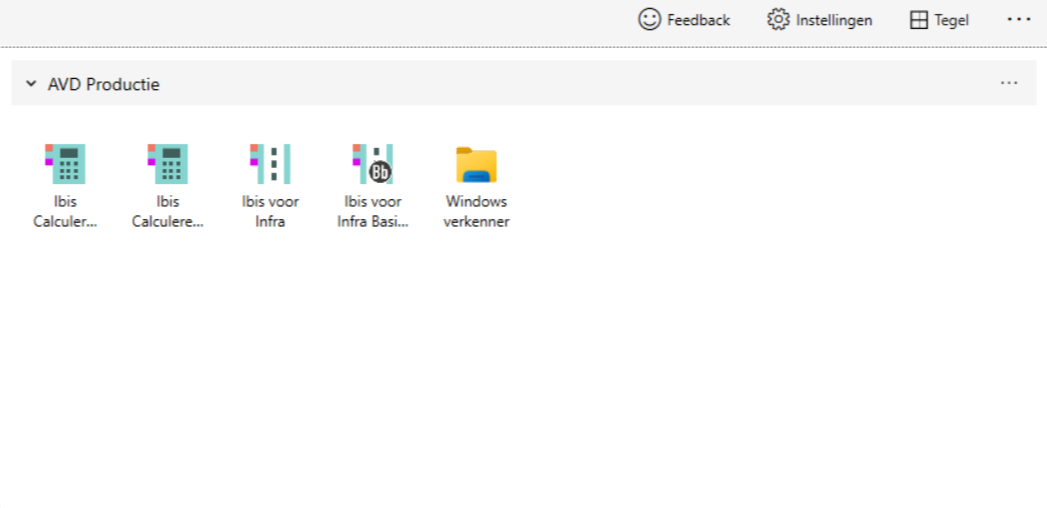Open the first app labeled "Ibis Calculer..."
The width and height of the screenshot is (1047, 508).
[x=65, y=186]
